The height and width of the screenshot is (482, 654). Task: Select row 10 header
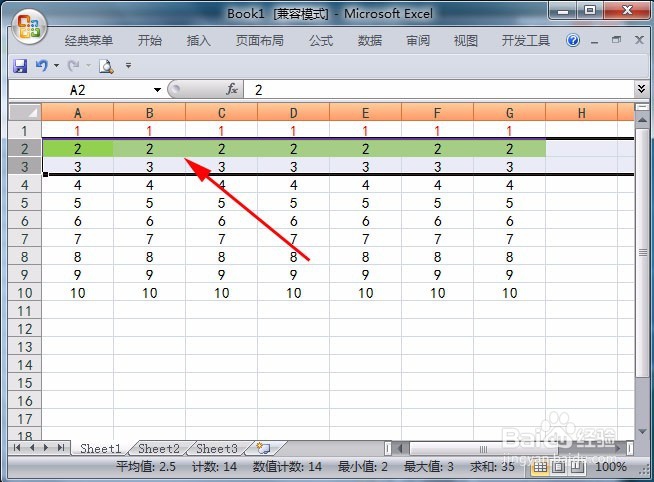pyautogui.click(x=25, y=293)
